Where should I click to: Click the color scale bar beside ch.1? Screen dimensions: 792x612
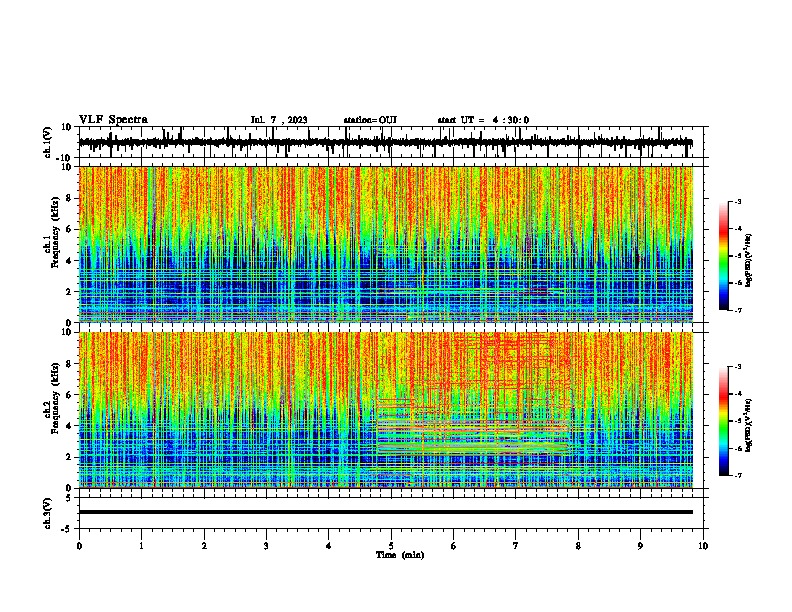pos(723,256)
